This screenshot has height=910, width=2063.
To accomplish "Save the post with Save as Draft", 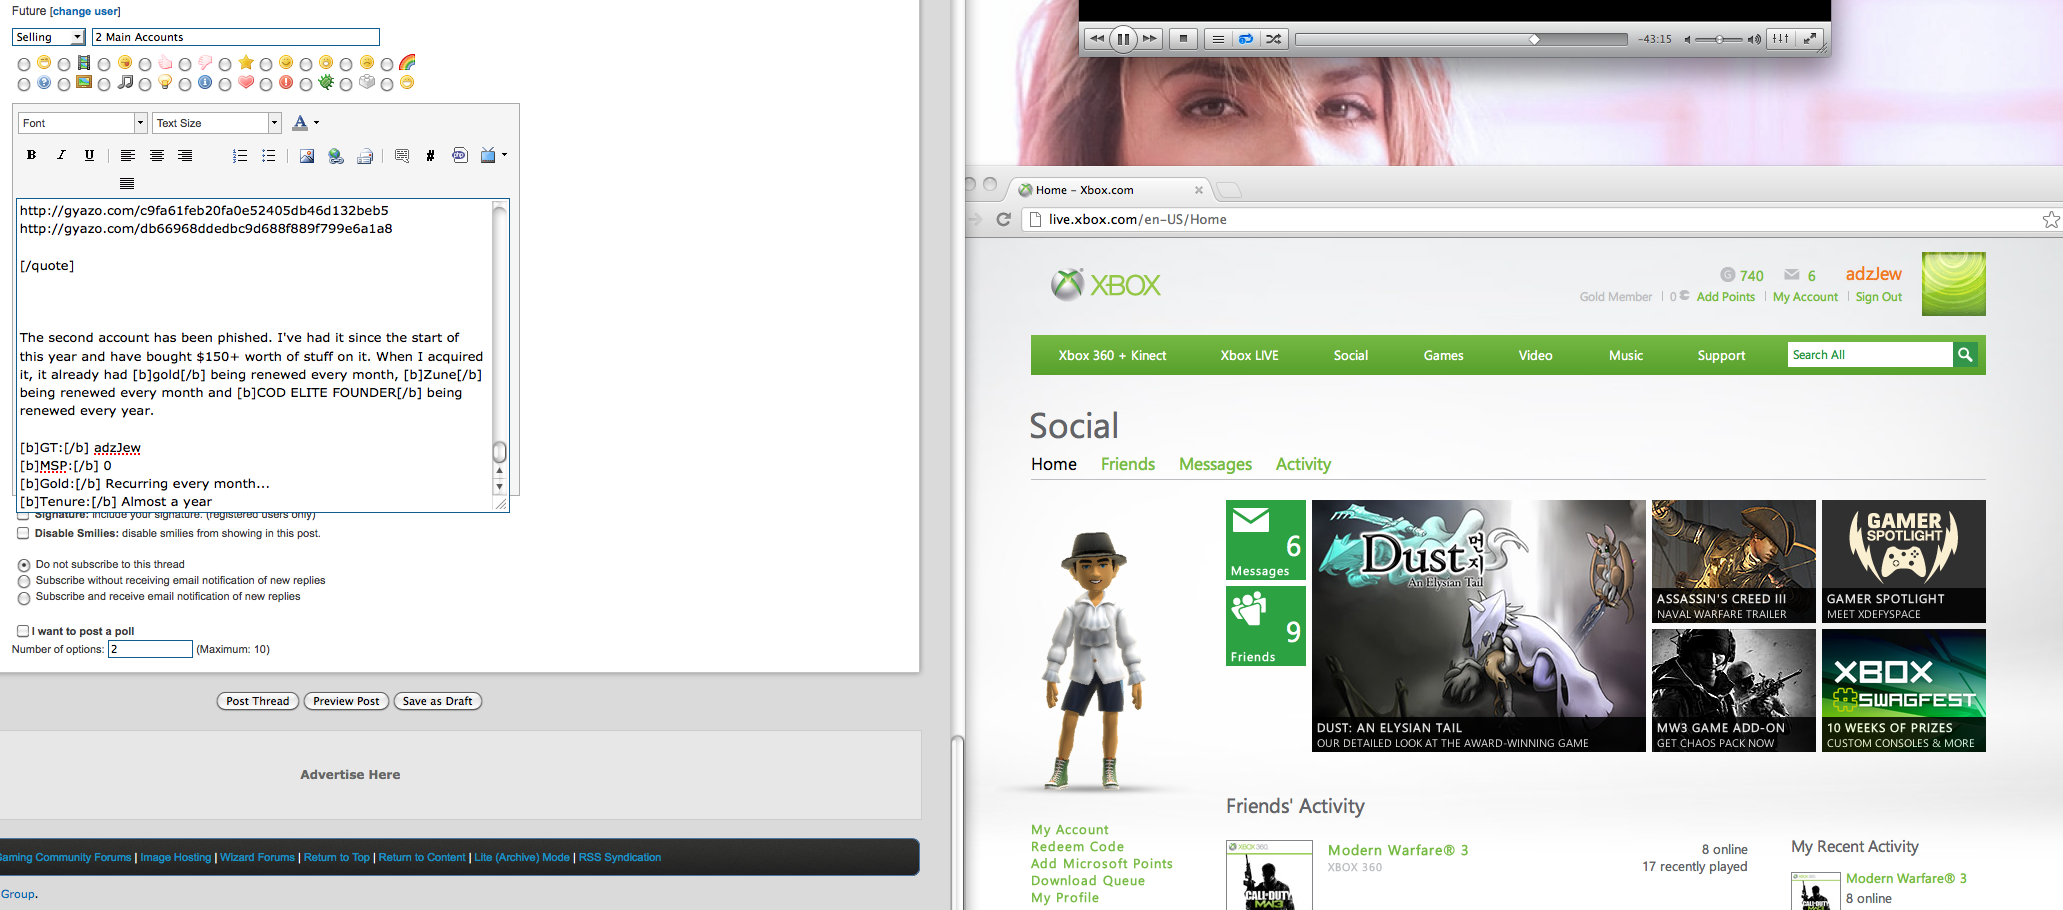I will pos(438,701).
